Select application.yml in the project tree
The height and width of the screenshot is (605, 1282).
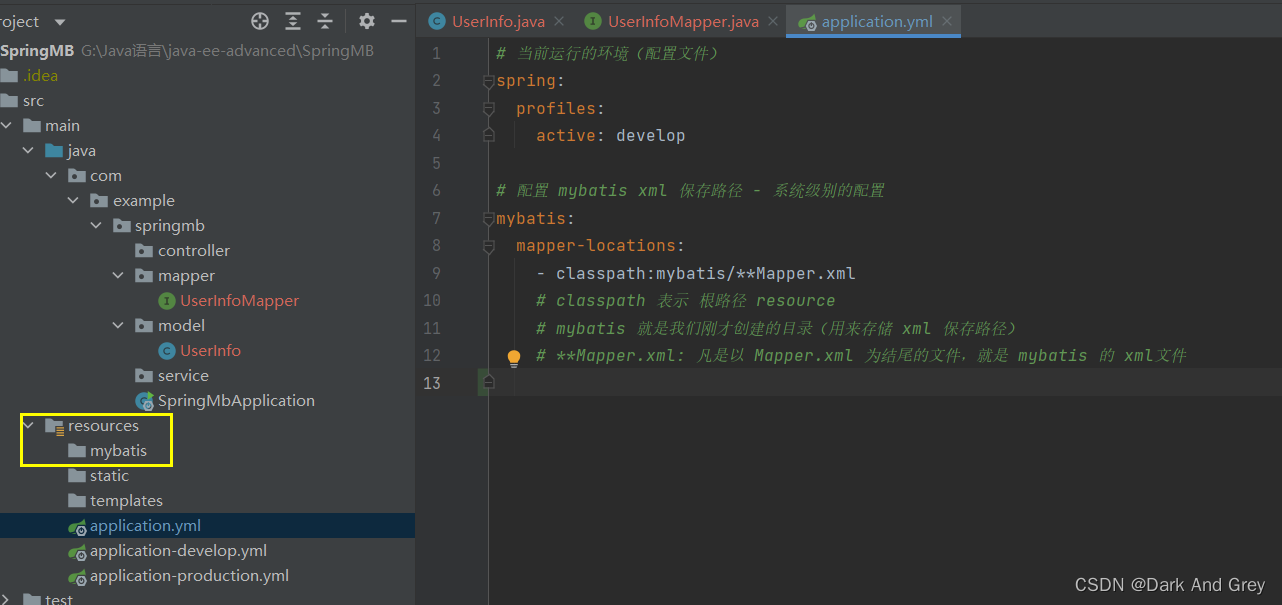point(145,525)
